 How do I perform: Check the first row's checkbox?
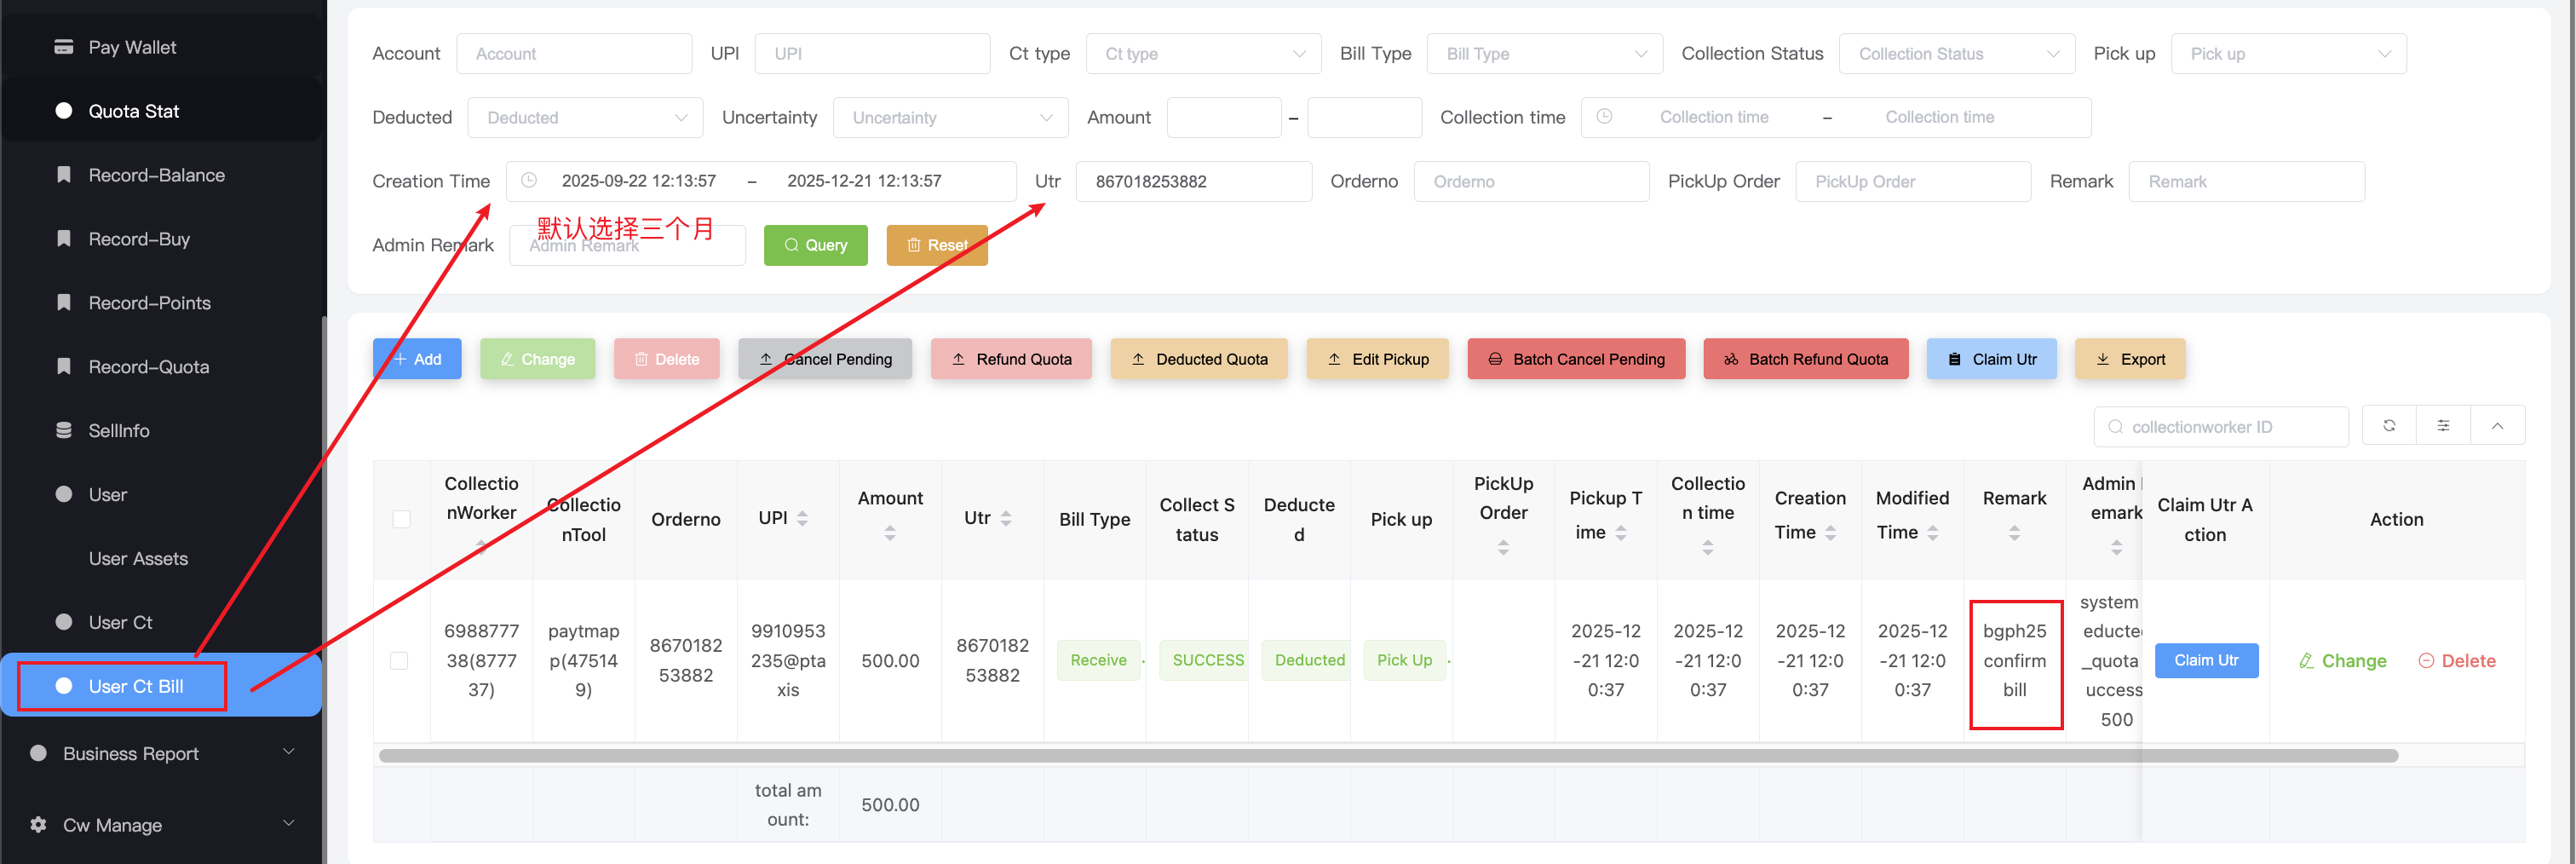(399, 661)
